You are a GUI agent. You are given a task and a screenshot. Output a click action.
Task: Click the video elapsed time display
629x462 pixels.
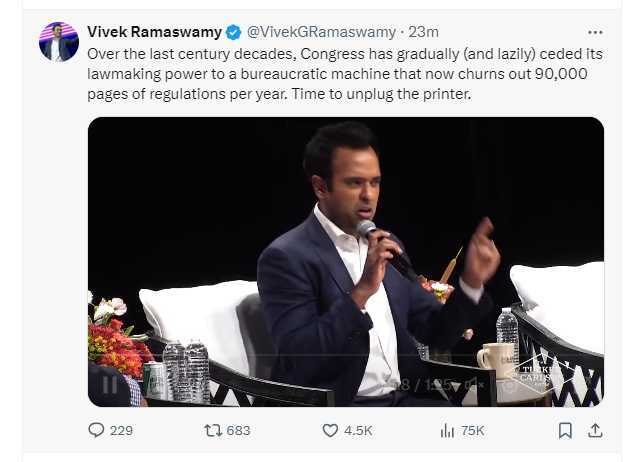(x=415, y=385)
